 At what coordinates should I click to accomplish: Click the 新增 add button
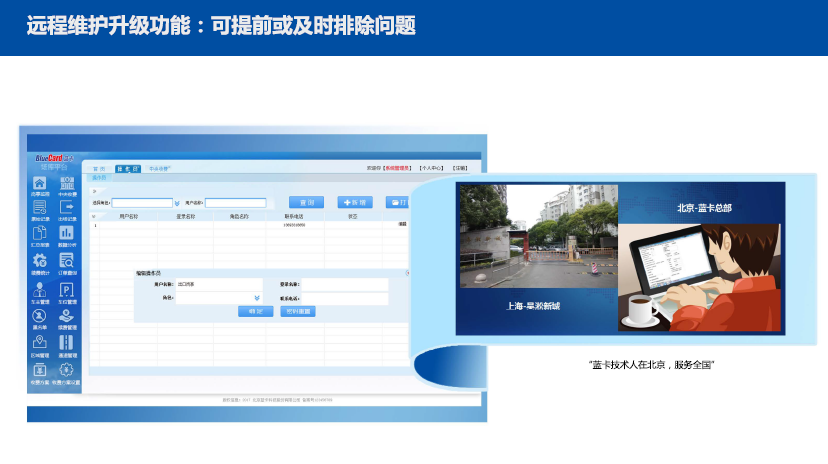tap(355, 202)
